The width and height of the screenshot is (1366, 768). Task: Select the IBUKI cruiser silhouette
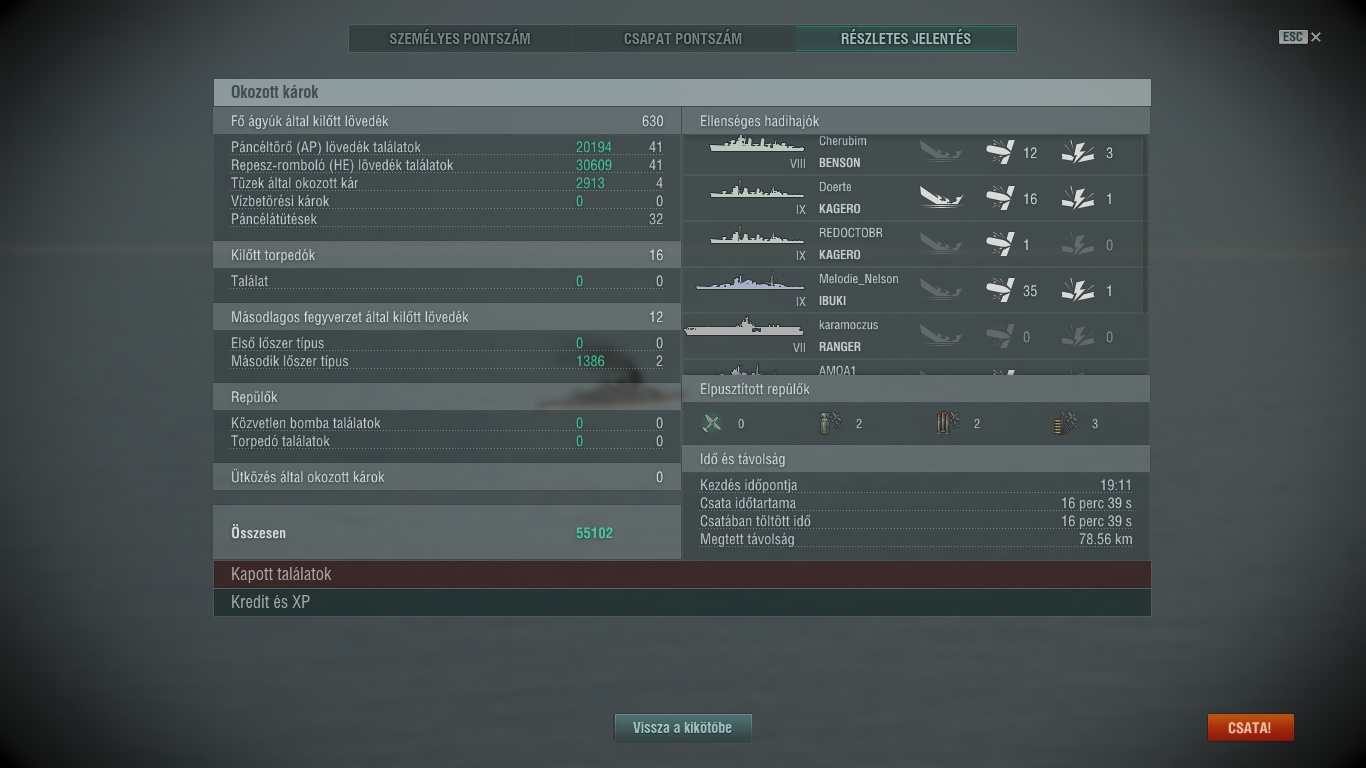(x=749, y=284)
